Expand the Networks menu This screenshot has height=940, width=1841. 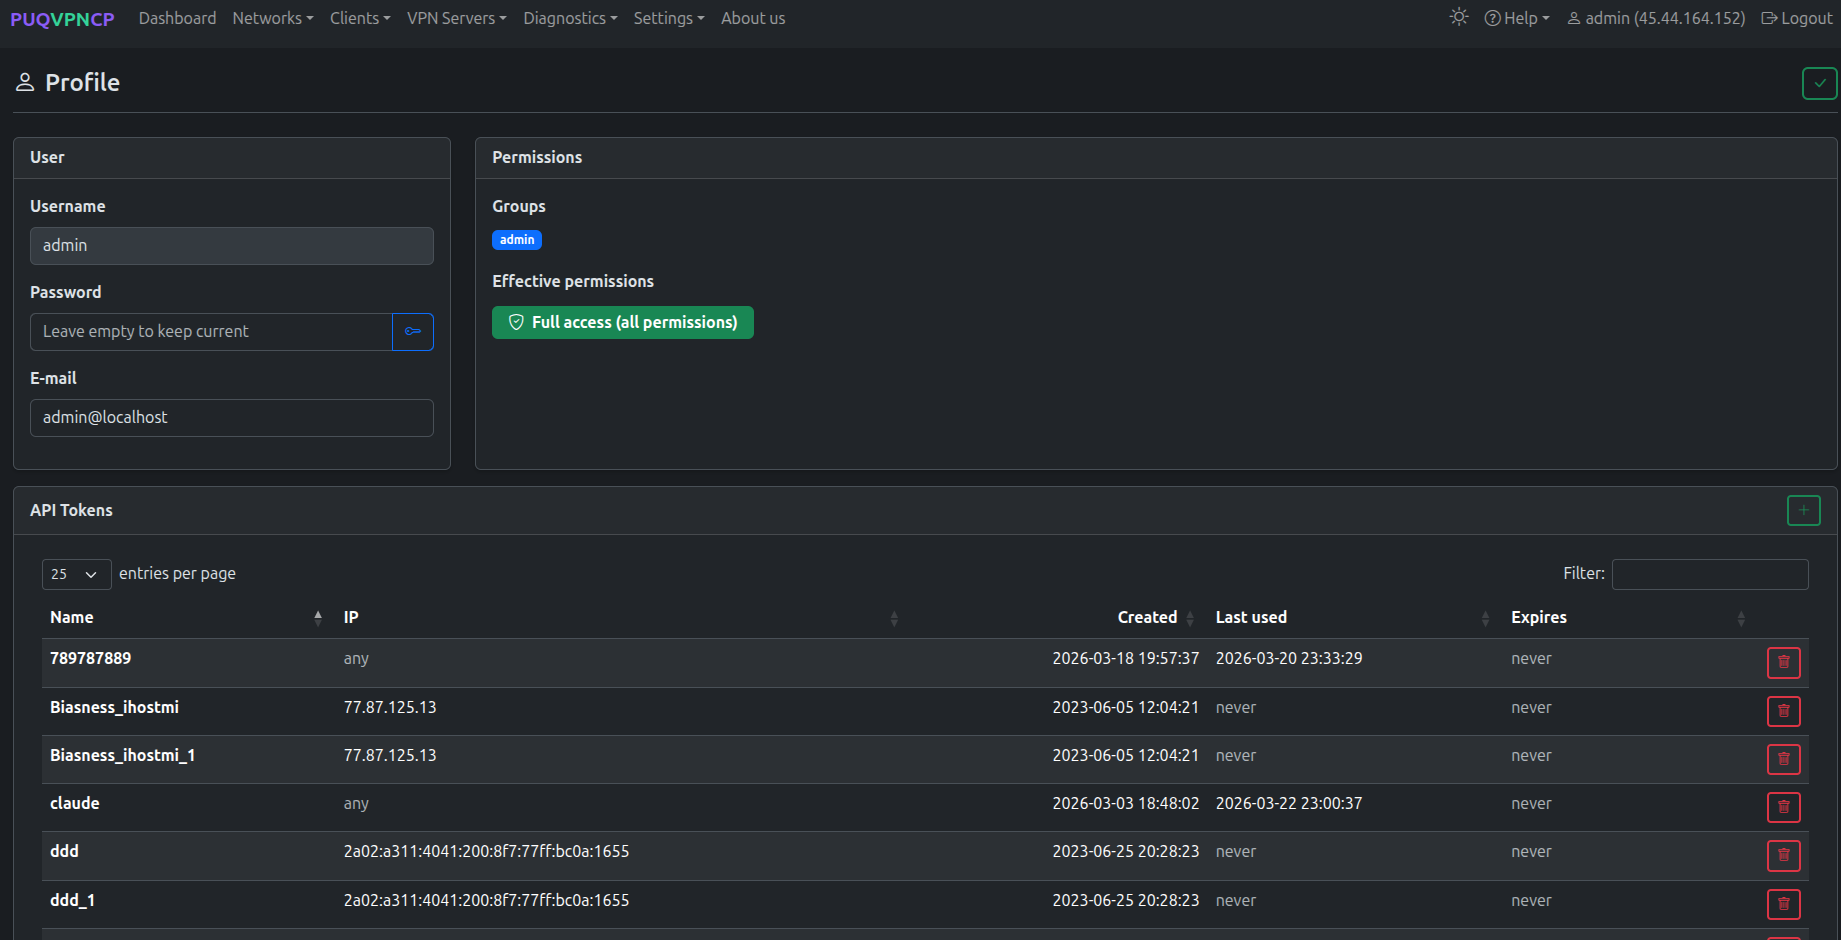pyautogui.click(x=272, y=18)
